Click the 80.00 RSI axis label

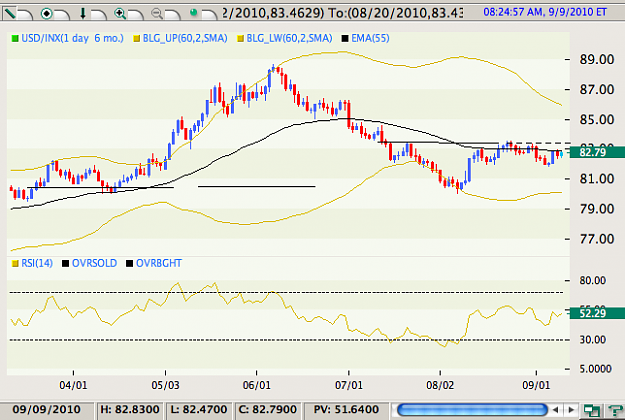(x=593, y=281)
